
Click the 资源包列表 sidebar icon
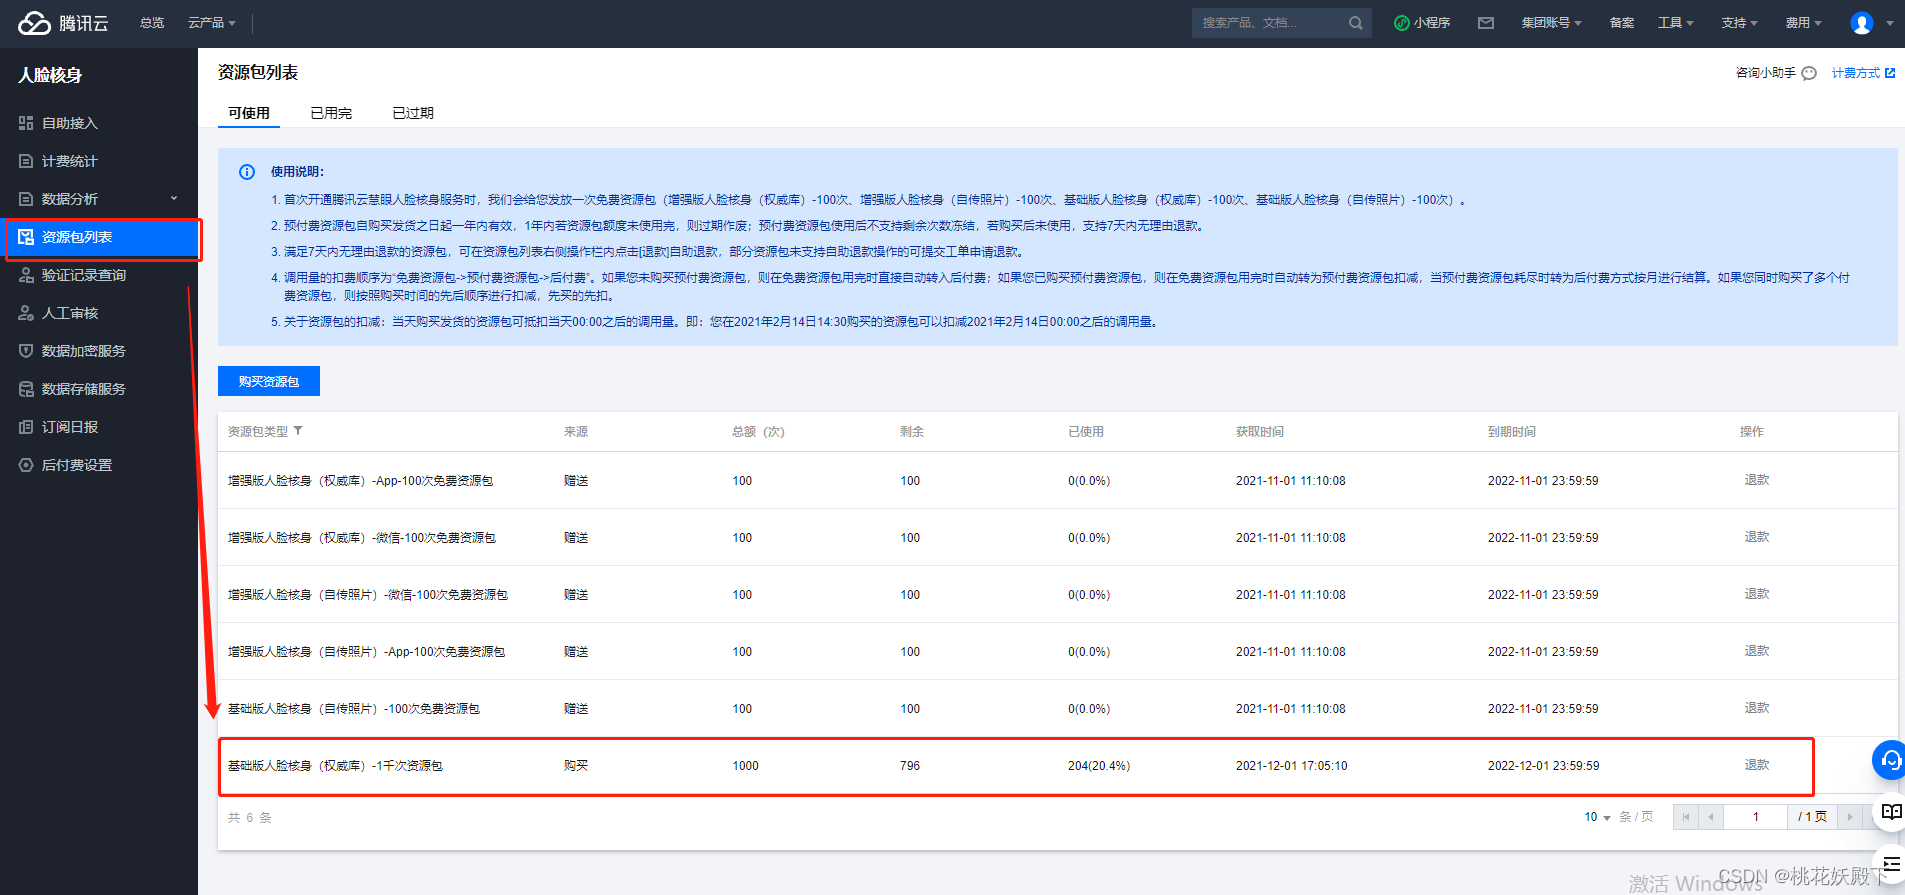coord(26,237)
